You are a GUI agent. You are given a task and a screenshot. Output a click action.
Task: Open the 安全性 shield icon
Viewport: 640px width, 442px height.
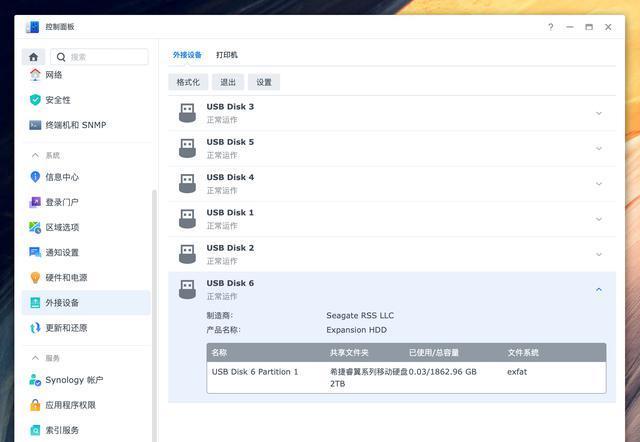[35, 100]
